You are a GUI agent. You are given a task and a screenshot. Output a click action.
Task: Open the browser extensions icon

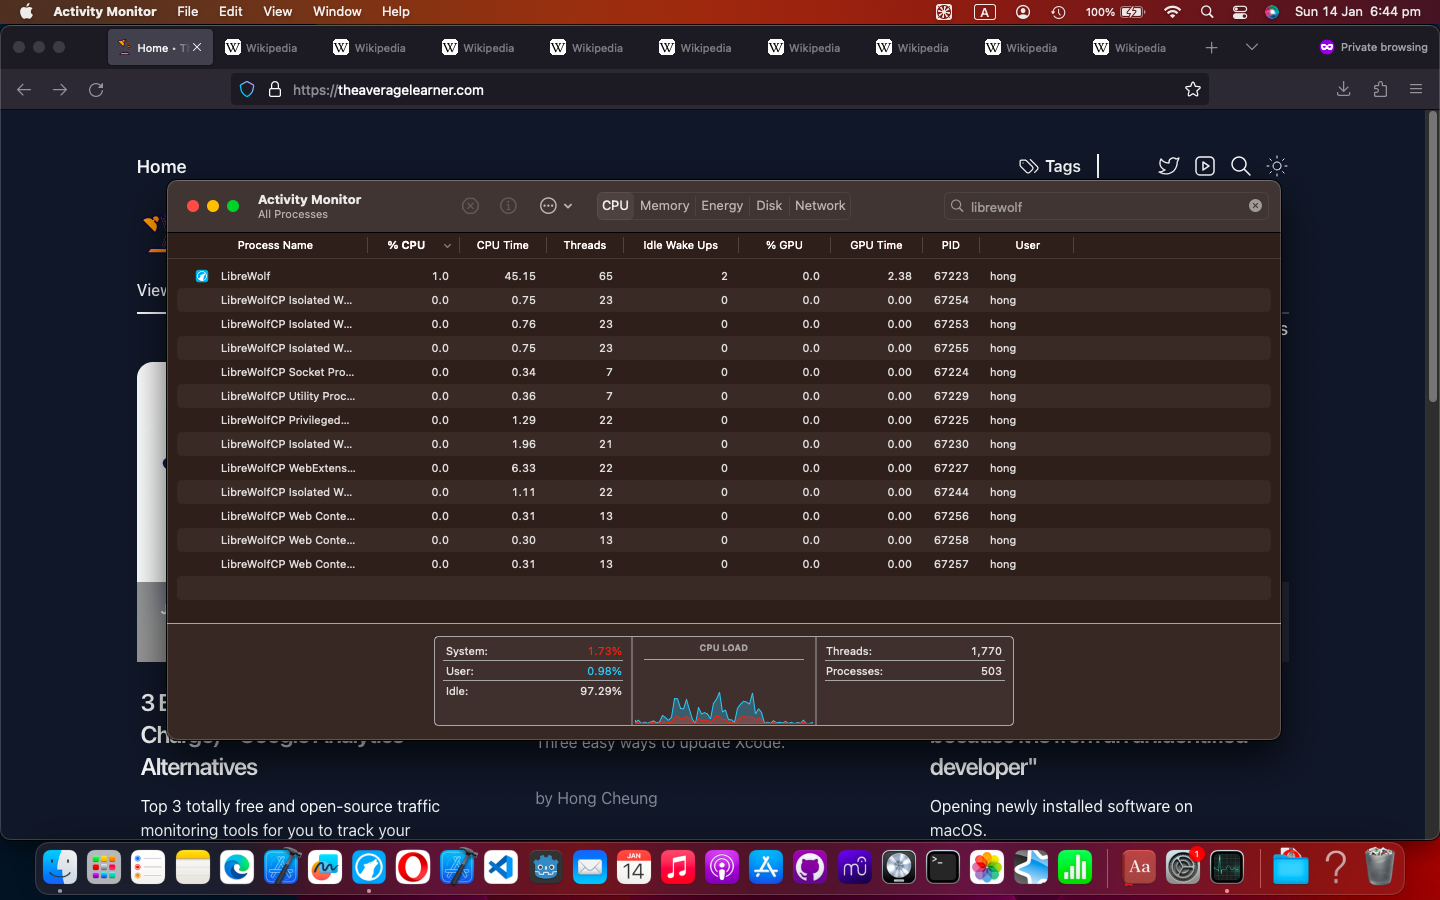pos(1380,90)
